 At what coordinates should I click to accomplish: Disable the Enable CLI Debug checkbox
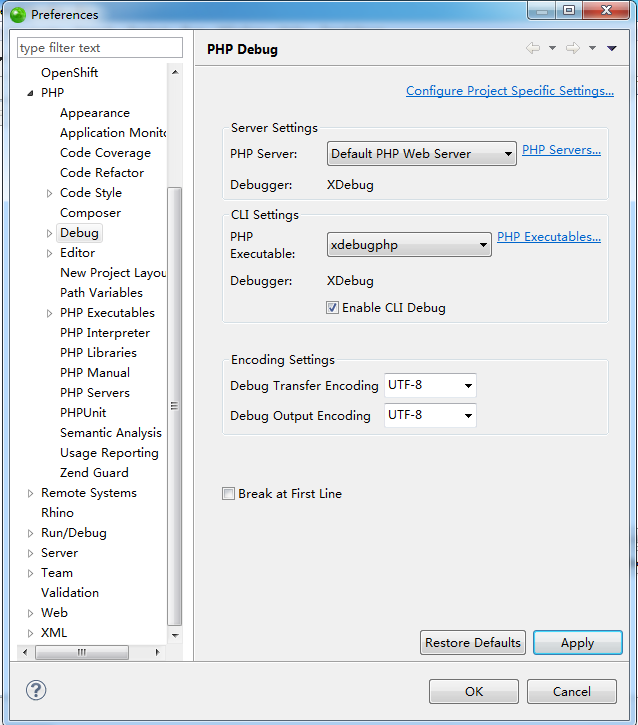tap(332, 308)
